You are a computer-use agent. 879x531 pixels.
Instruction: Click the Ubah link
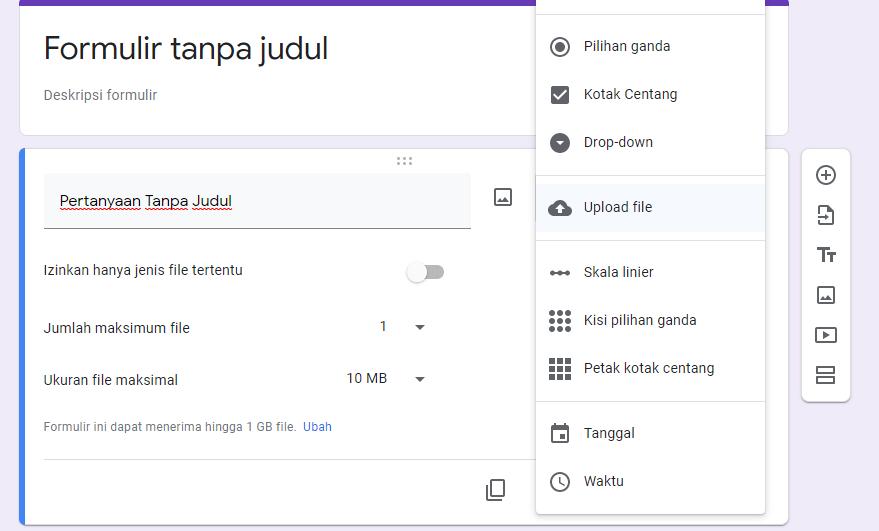click(x=317, y=427)
